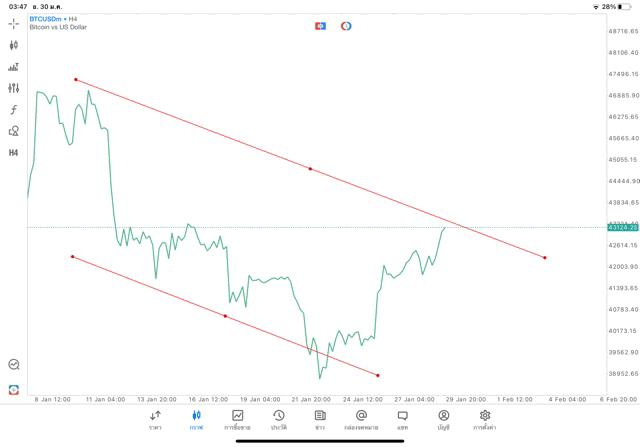The width and height of the screenshot is (640, 447).
Task: Open the H4 timeframe selector
Action: pyautogui.click(x=14, y=153)
